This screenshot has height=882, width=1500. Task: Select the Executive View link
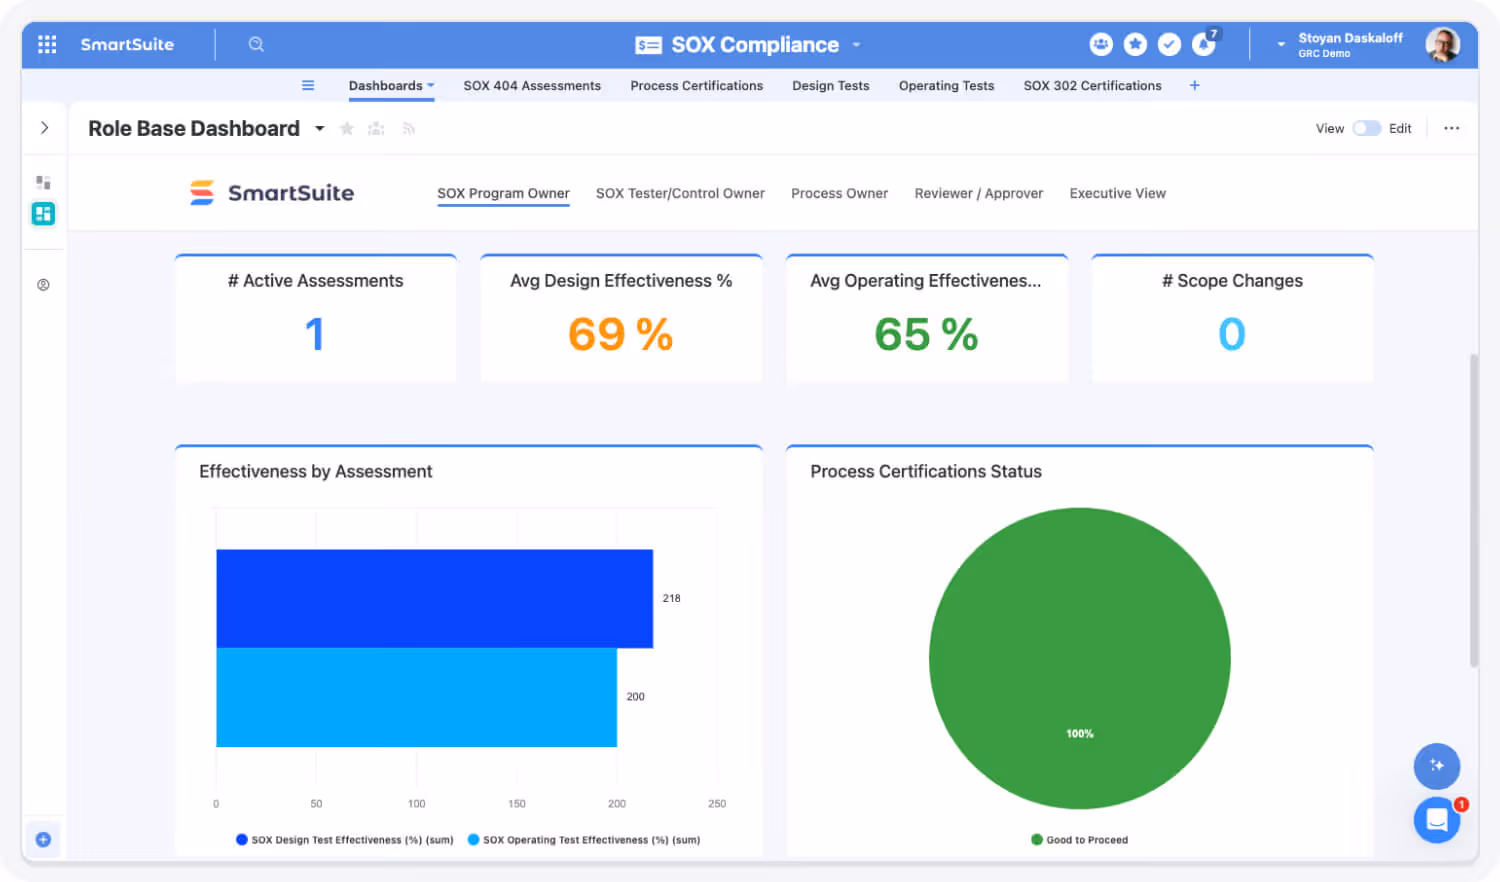1118,194
